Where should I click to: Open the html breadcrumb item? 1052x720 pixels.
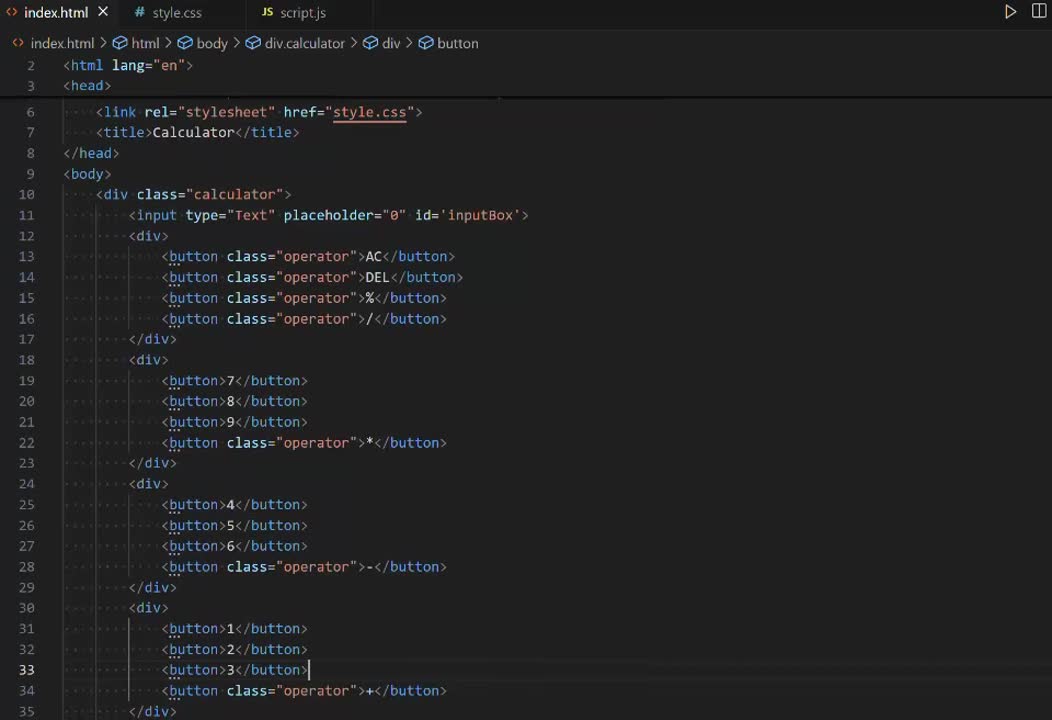[x=145, y=43]
